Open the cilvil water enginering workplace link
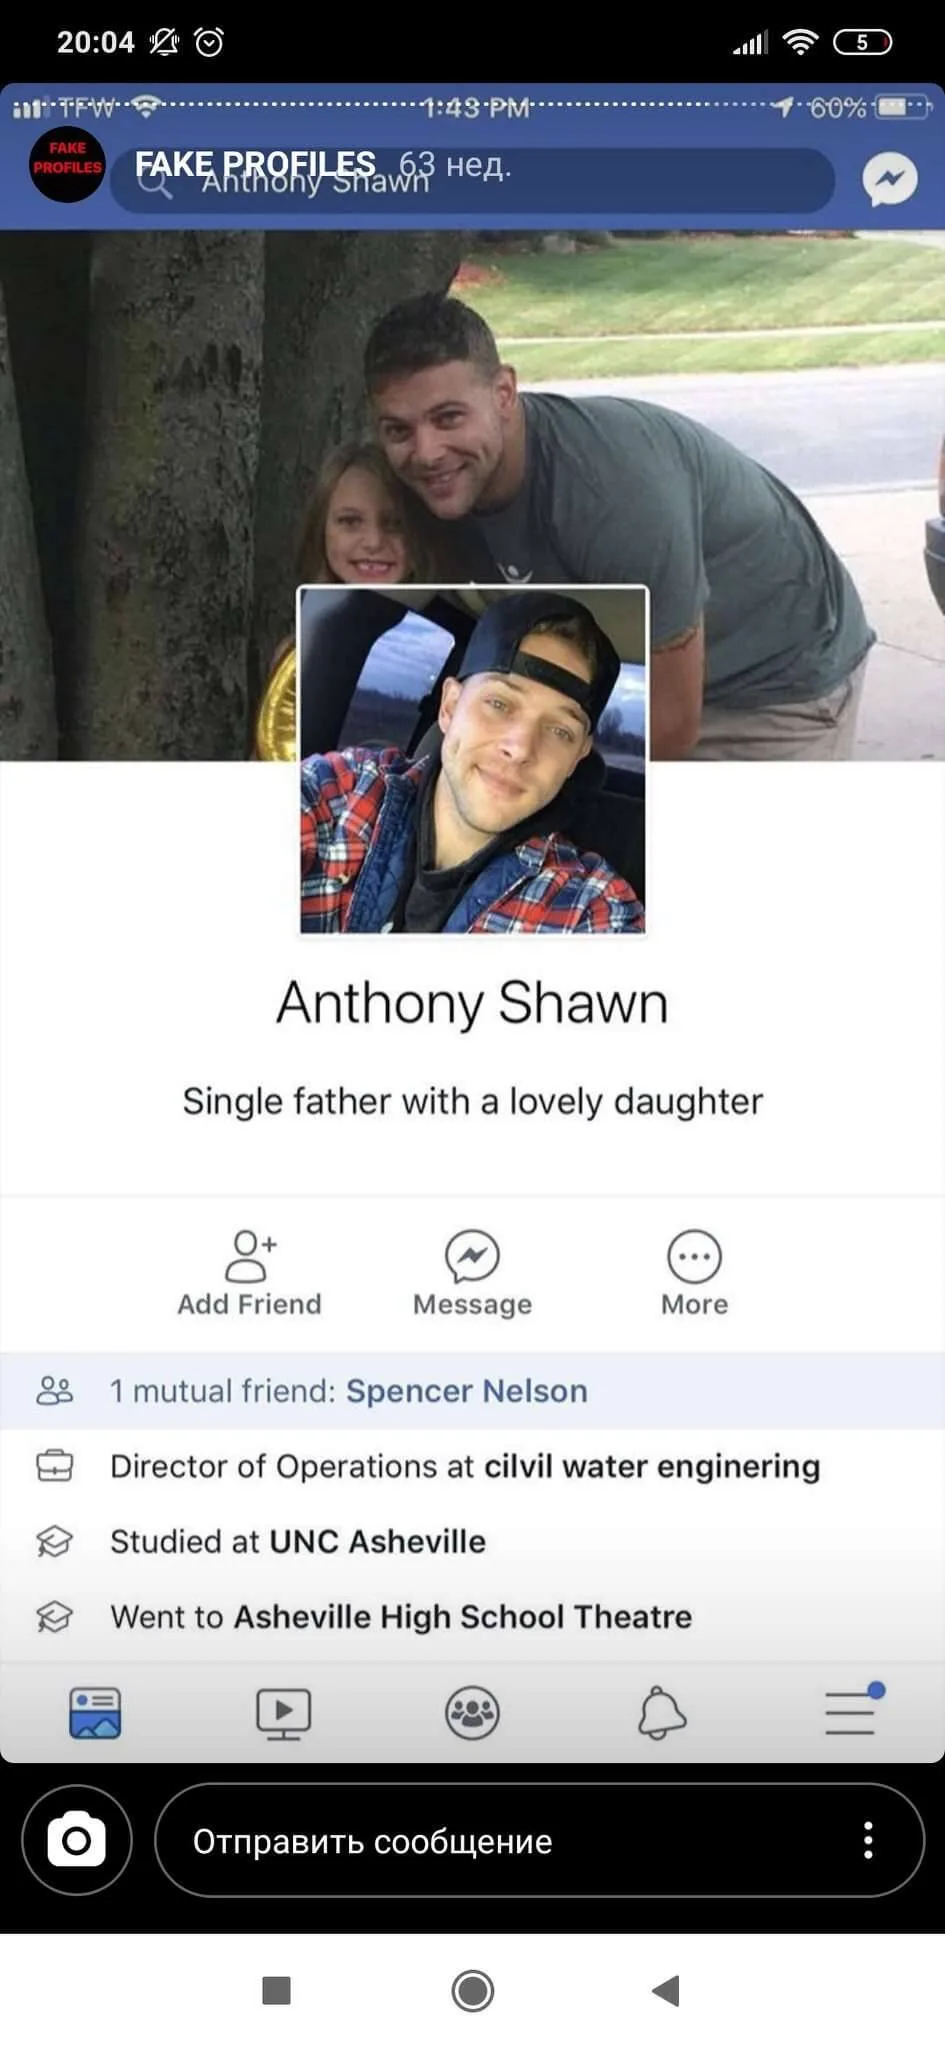 pos(652,1466)
